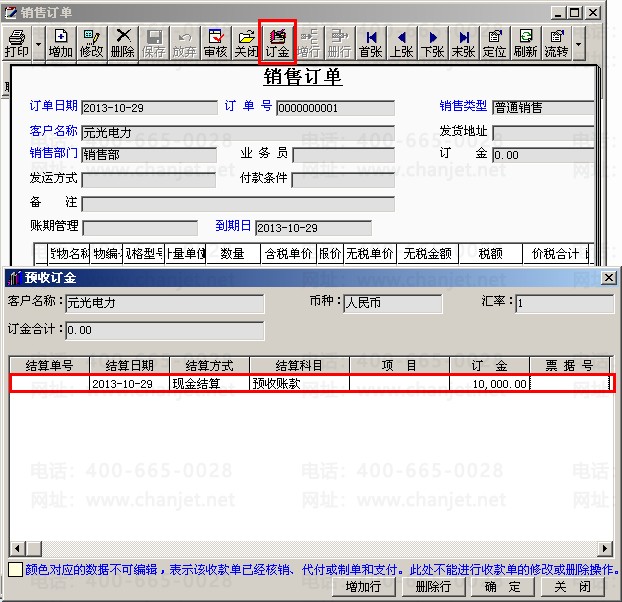The image size is (622, 602).
Task: Click the 关闭 toolbar icon
Action: click(x=246, y=43)
